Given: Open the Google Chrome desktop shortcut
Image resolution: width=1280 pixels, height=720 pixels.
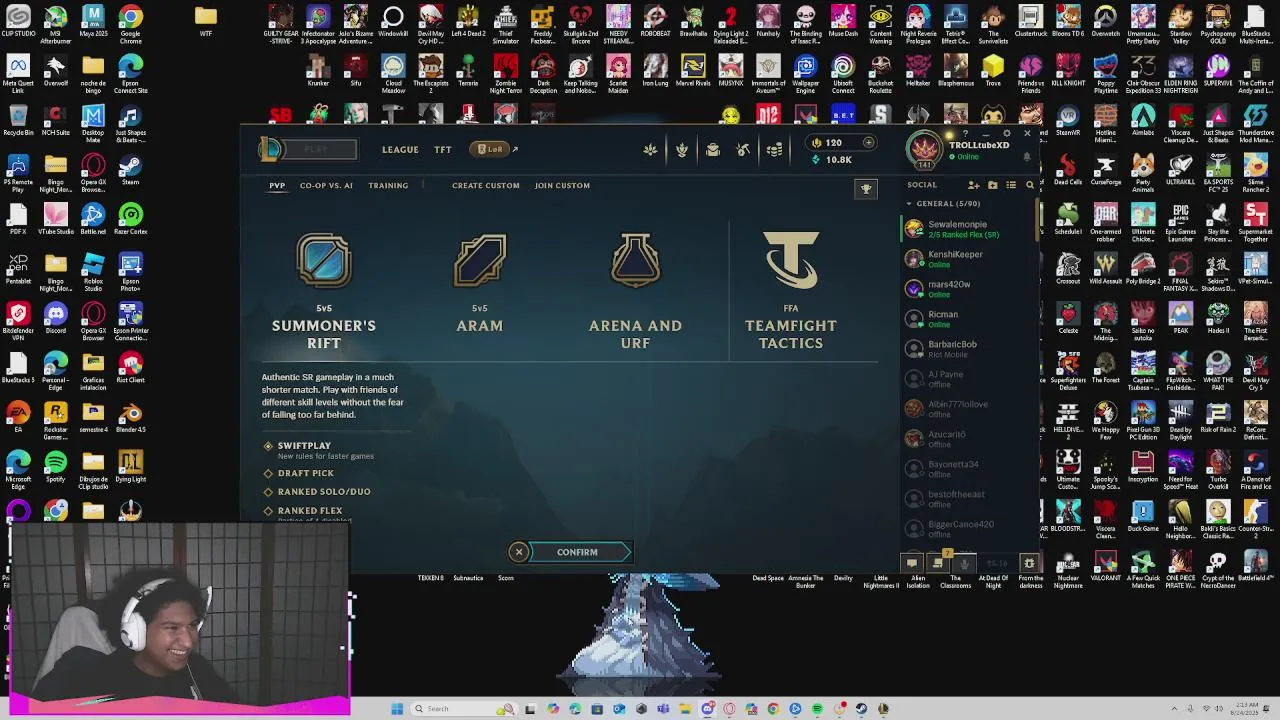Looking at the screenshot, I should (x=131, y=22).
